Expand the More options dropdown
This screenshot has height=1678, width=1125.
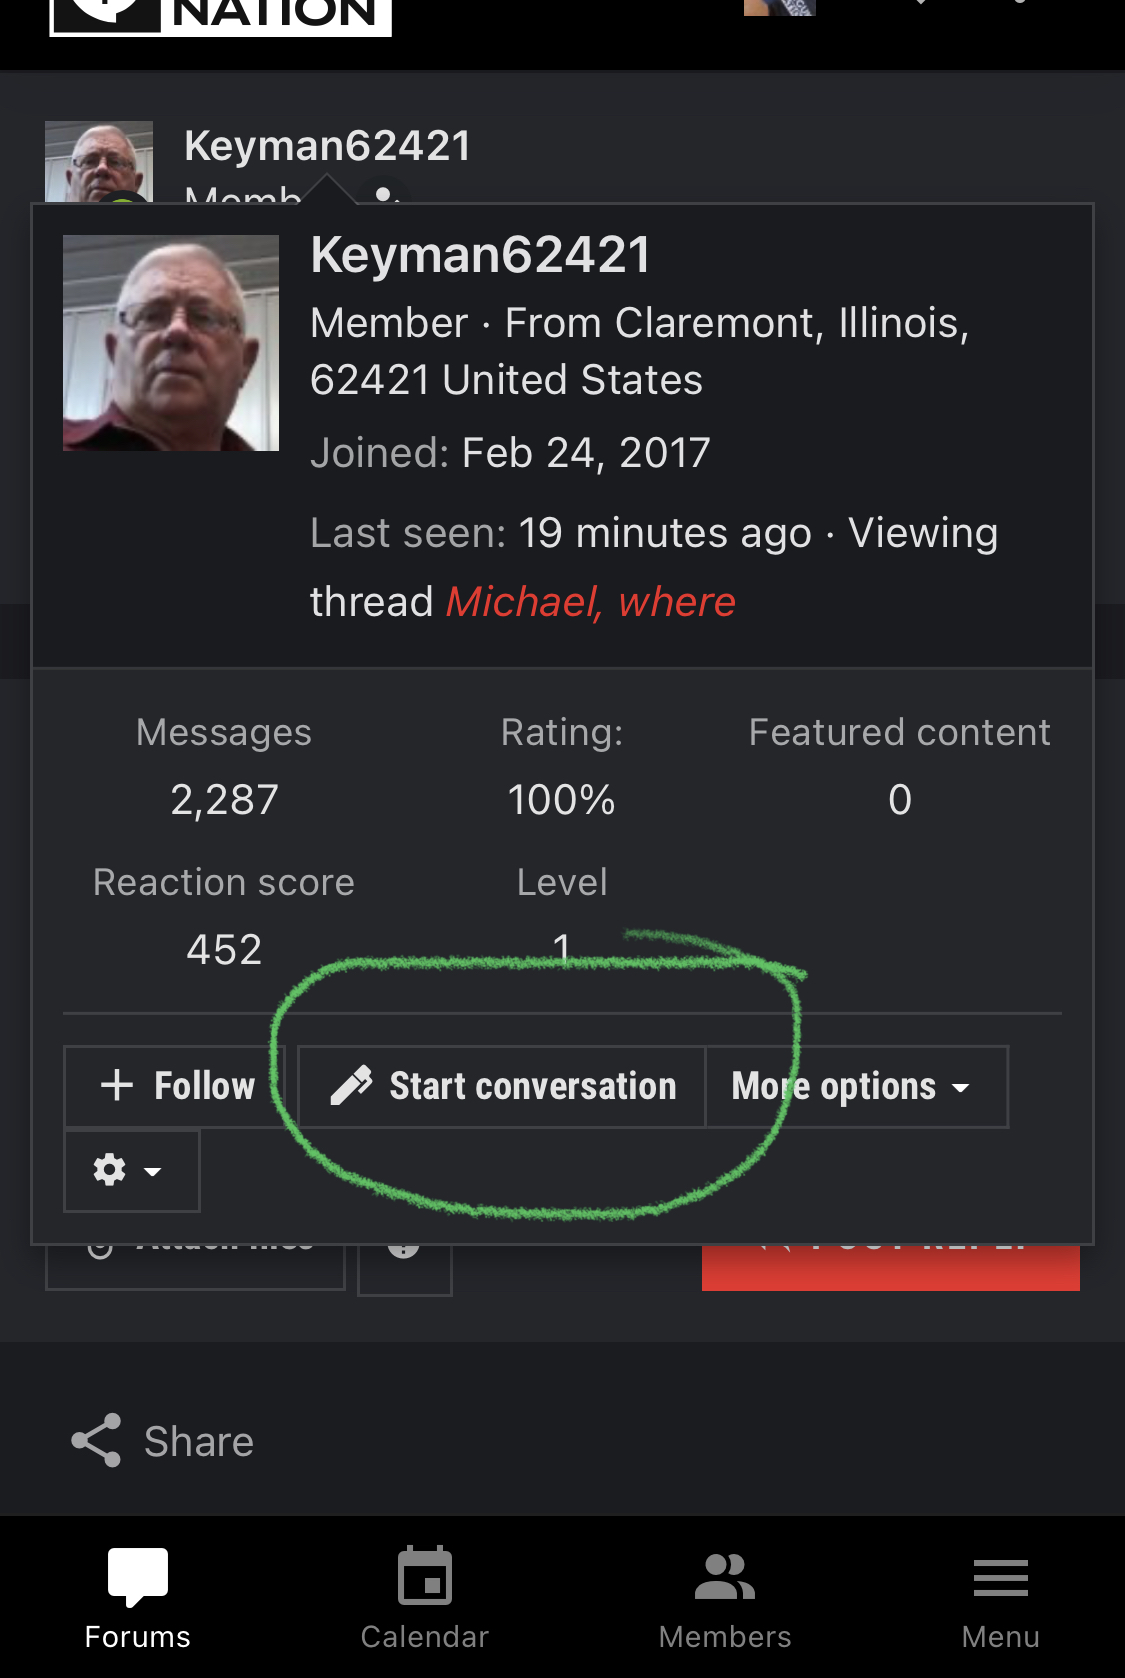(857, 1087)
